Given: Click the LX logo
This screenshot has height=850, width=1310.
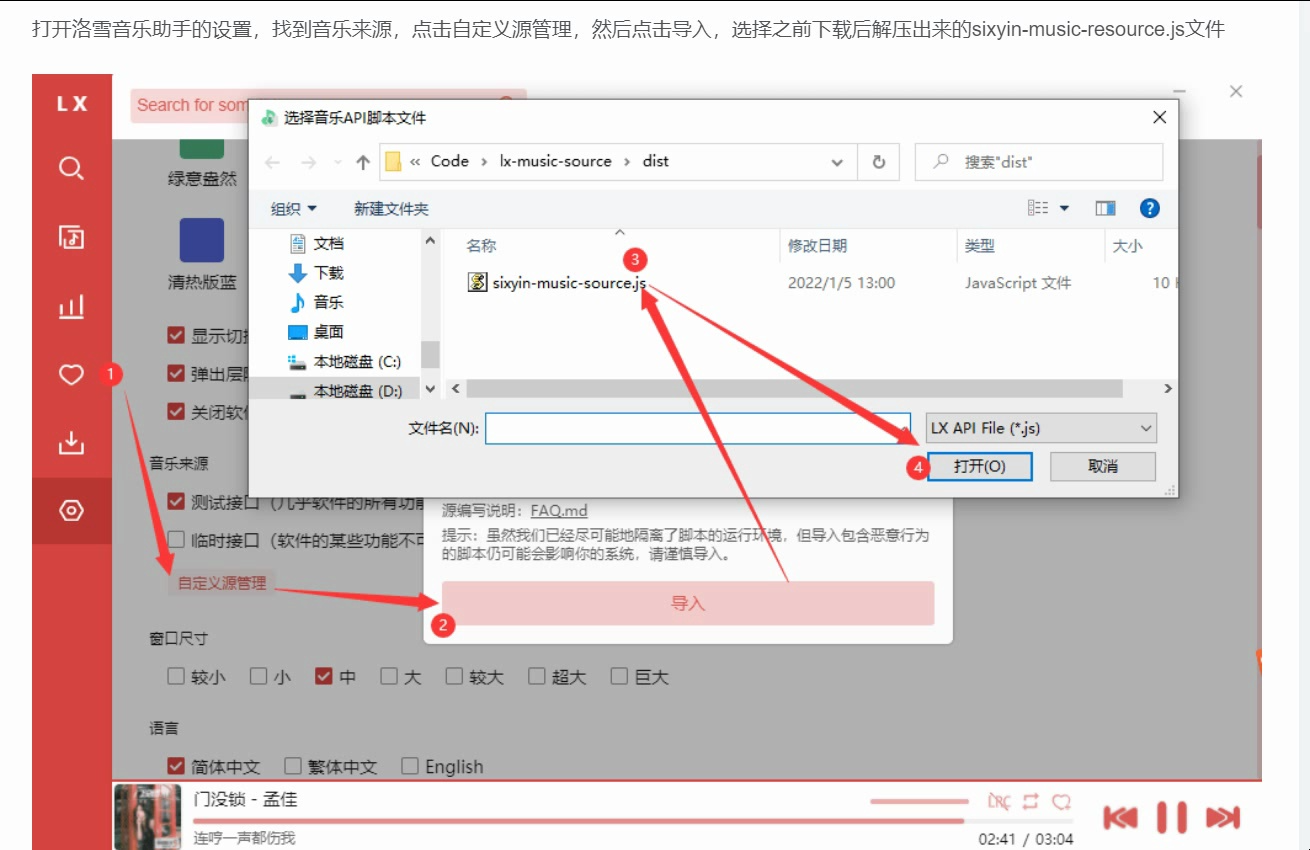Looking at the screenshot, I should [71, 103].
